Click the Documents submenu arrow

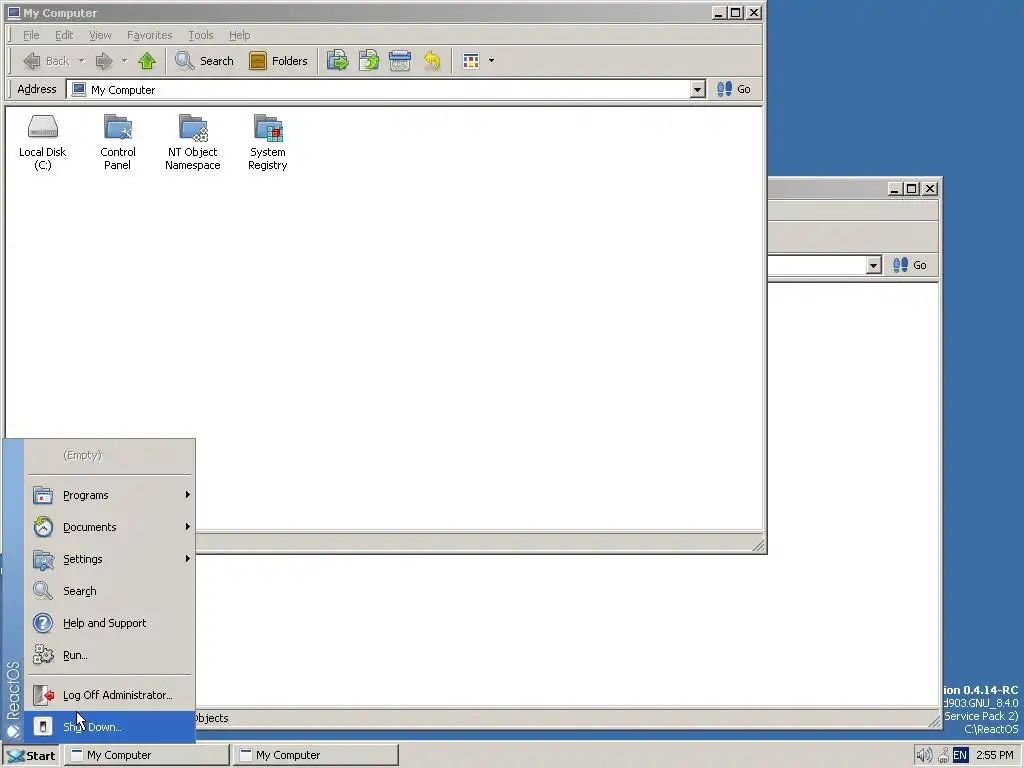point(187,527)
